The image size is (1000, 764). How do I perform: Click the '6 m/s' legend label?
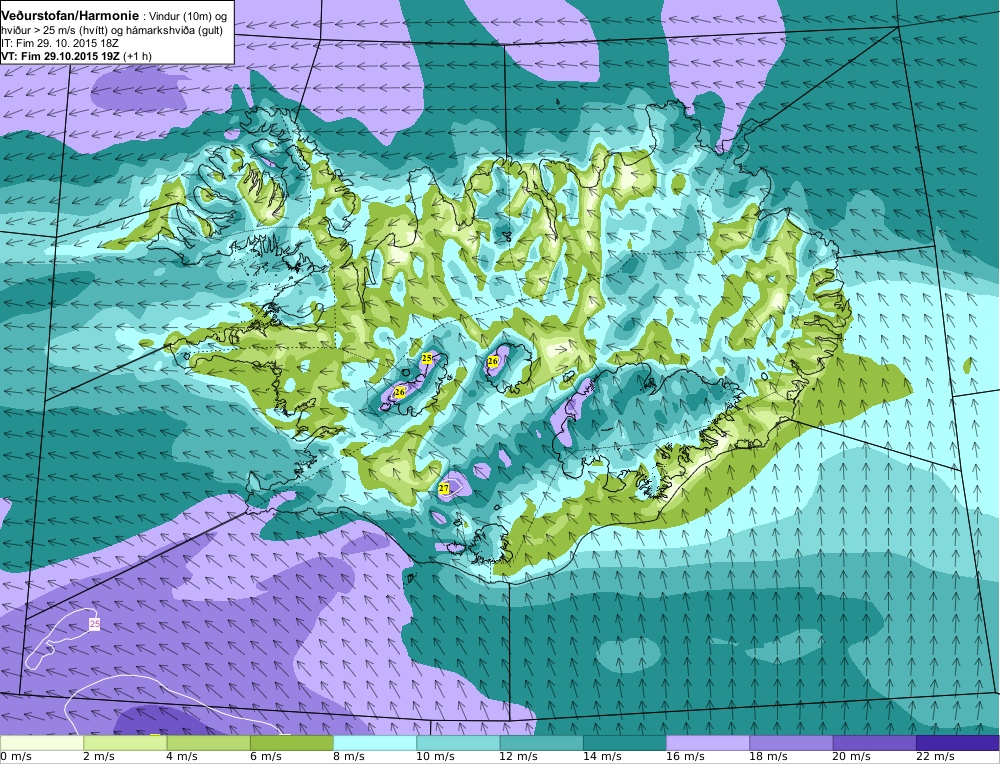coord(266,757)
